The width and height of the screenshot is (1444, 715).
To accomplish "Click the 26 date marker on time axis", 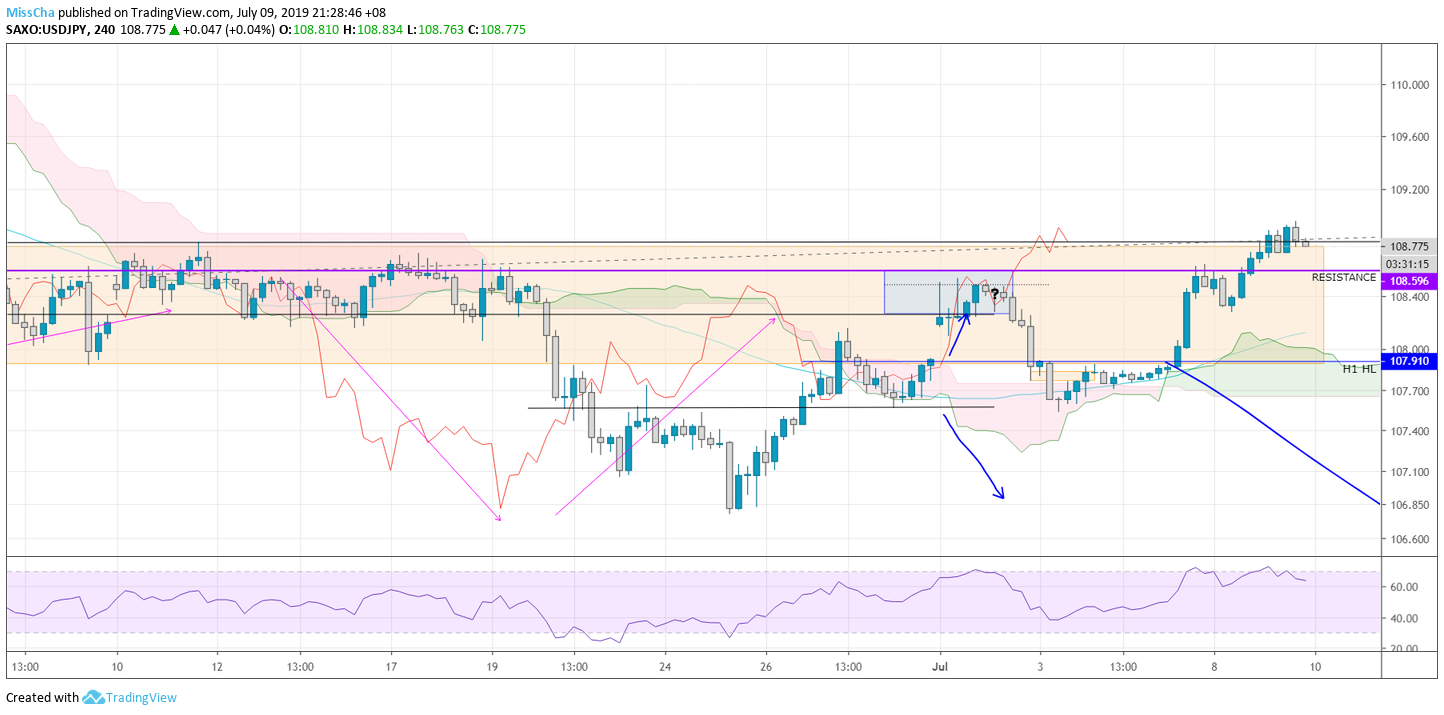I will click(x=766, y=666).
